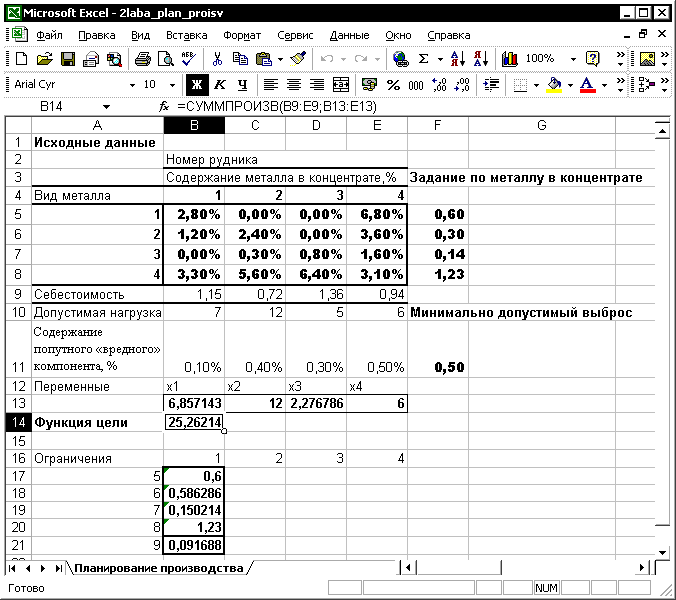This screenshot has height=600, width=676.
Task: Click the AutoSum sigma icon
Action: (x=424, y=59)
